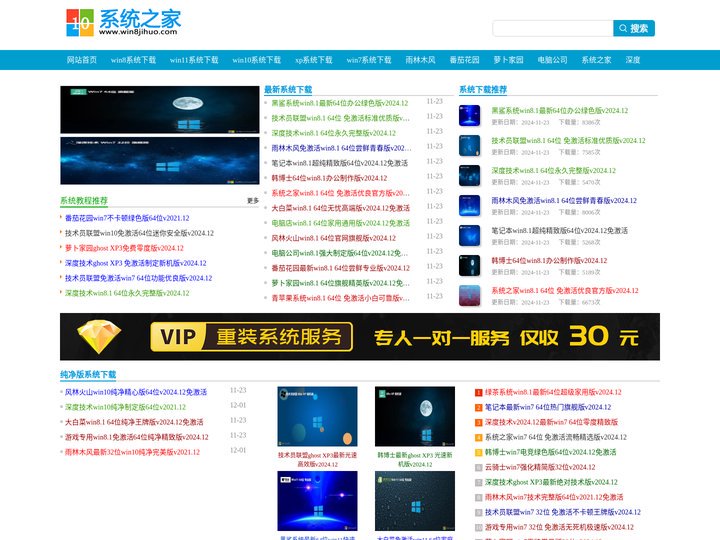Click the 深度技术win8.1 recommended thumbnail icon
Image resolution: width=720 pixels, height=540 pixels.
[469, 175]
